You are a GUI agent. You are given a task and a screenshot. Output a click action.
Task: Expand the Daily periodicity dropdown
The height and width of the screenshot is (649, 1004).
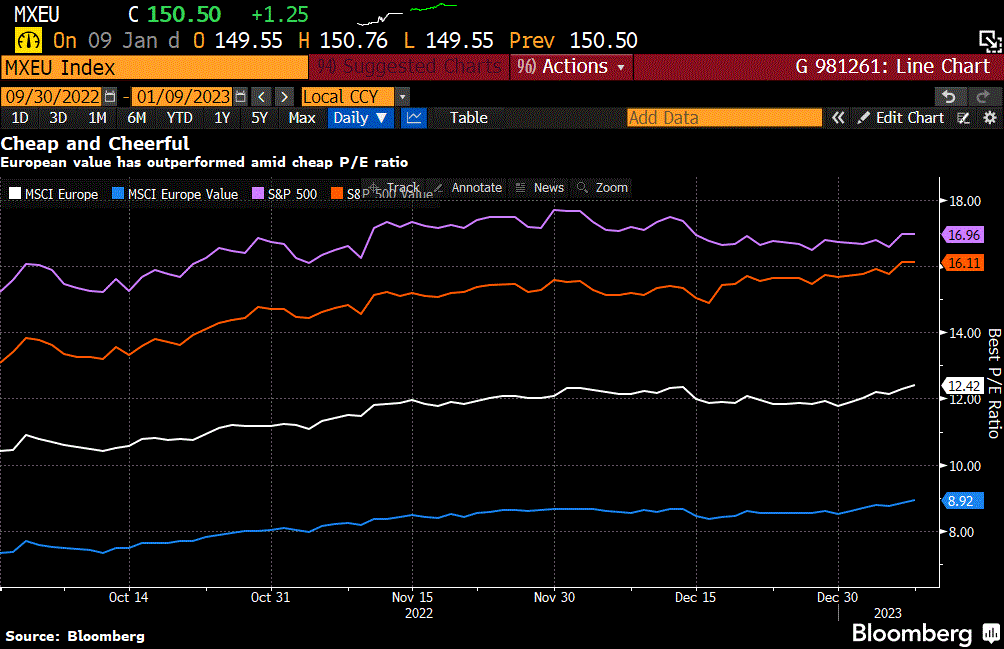tap(360, 118)
